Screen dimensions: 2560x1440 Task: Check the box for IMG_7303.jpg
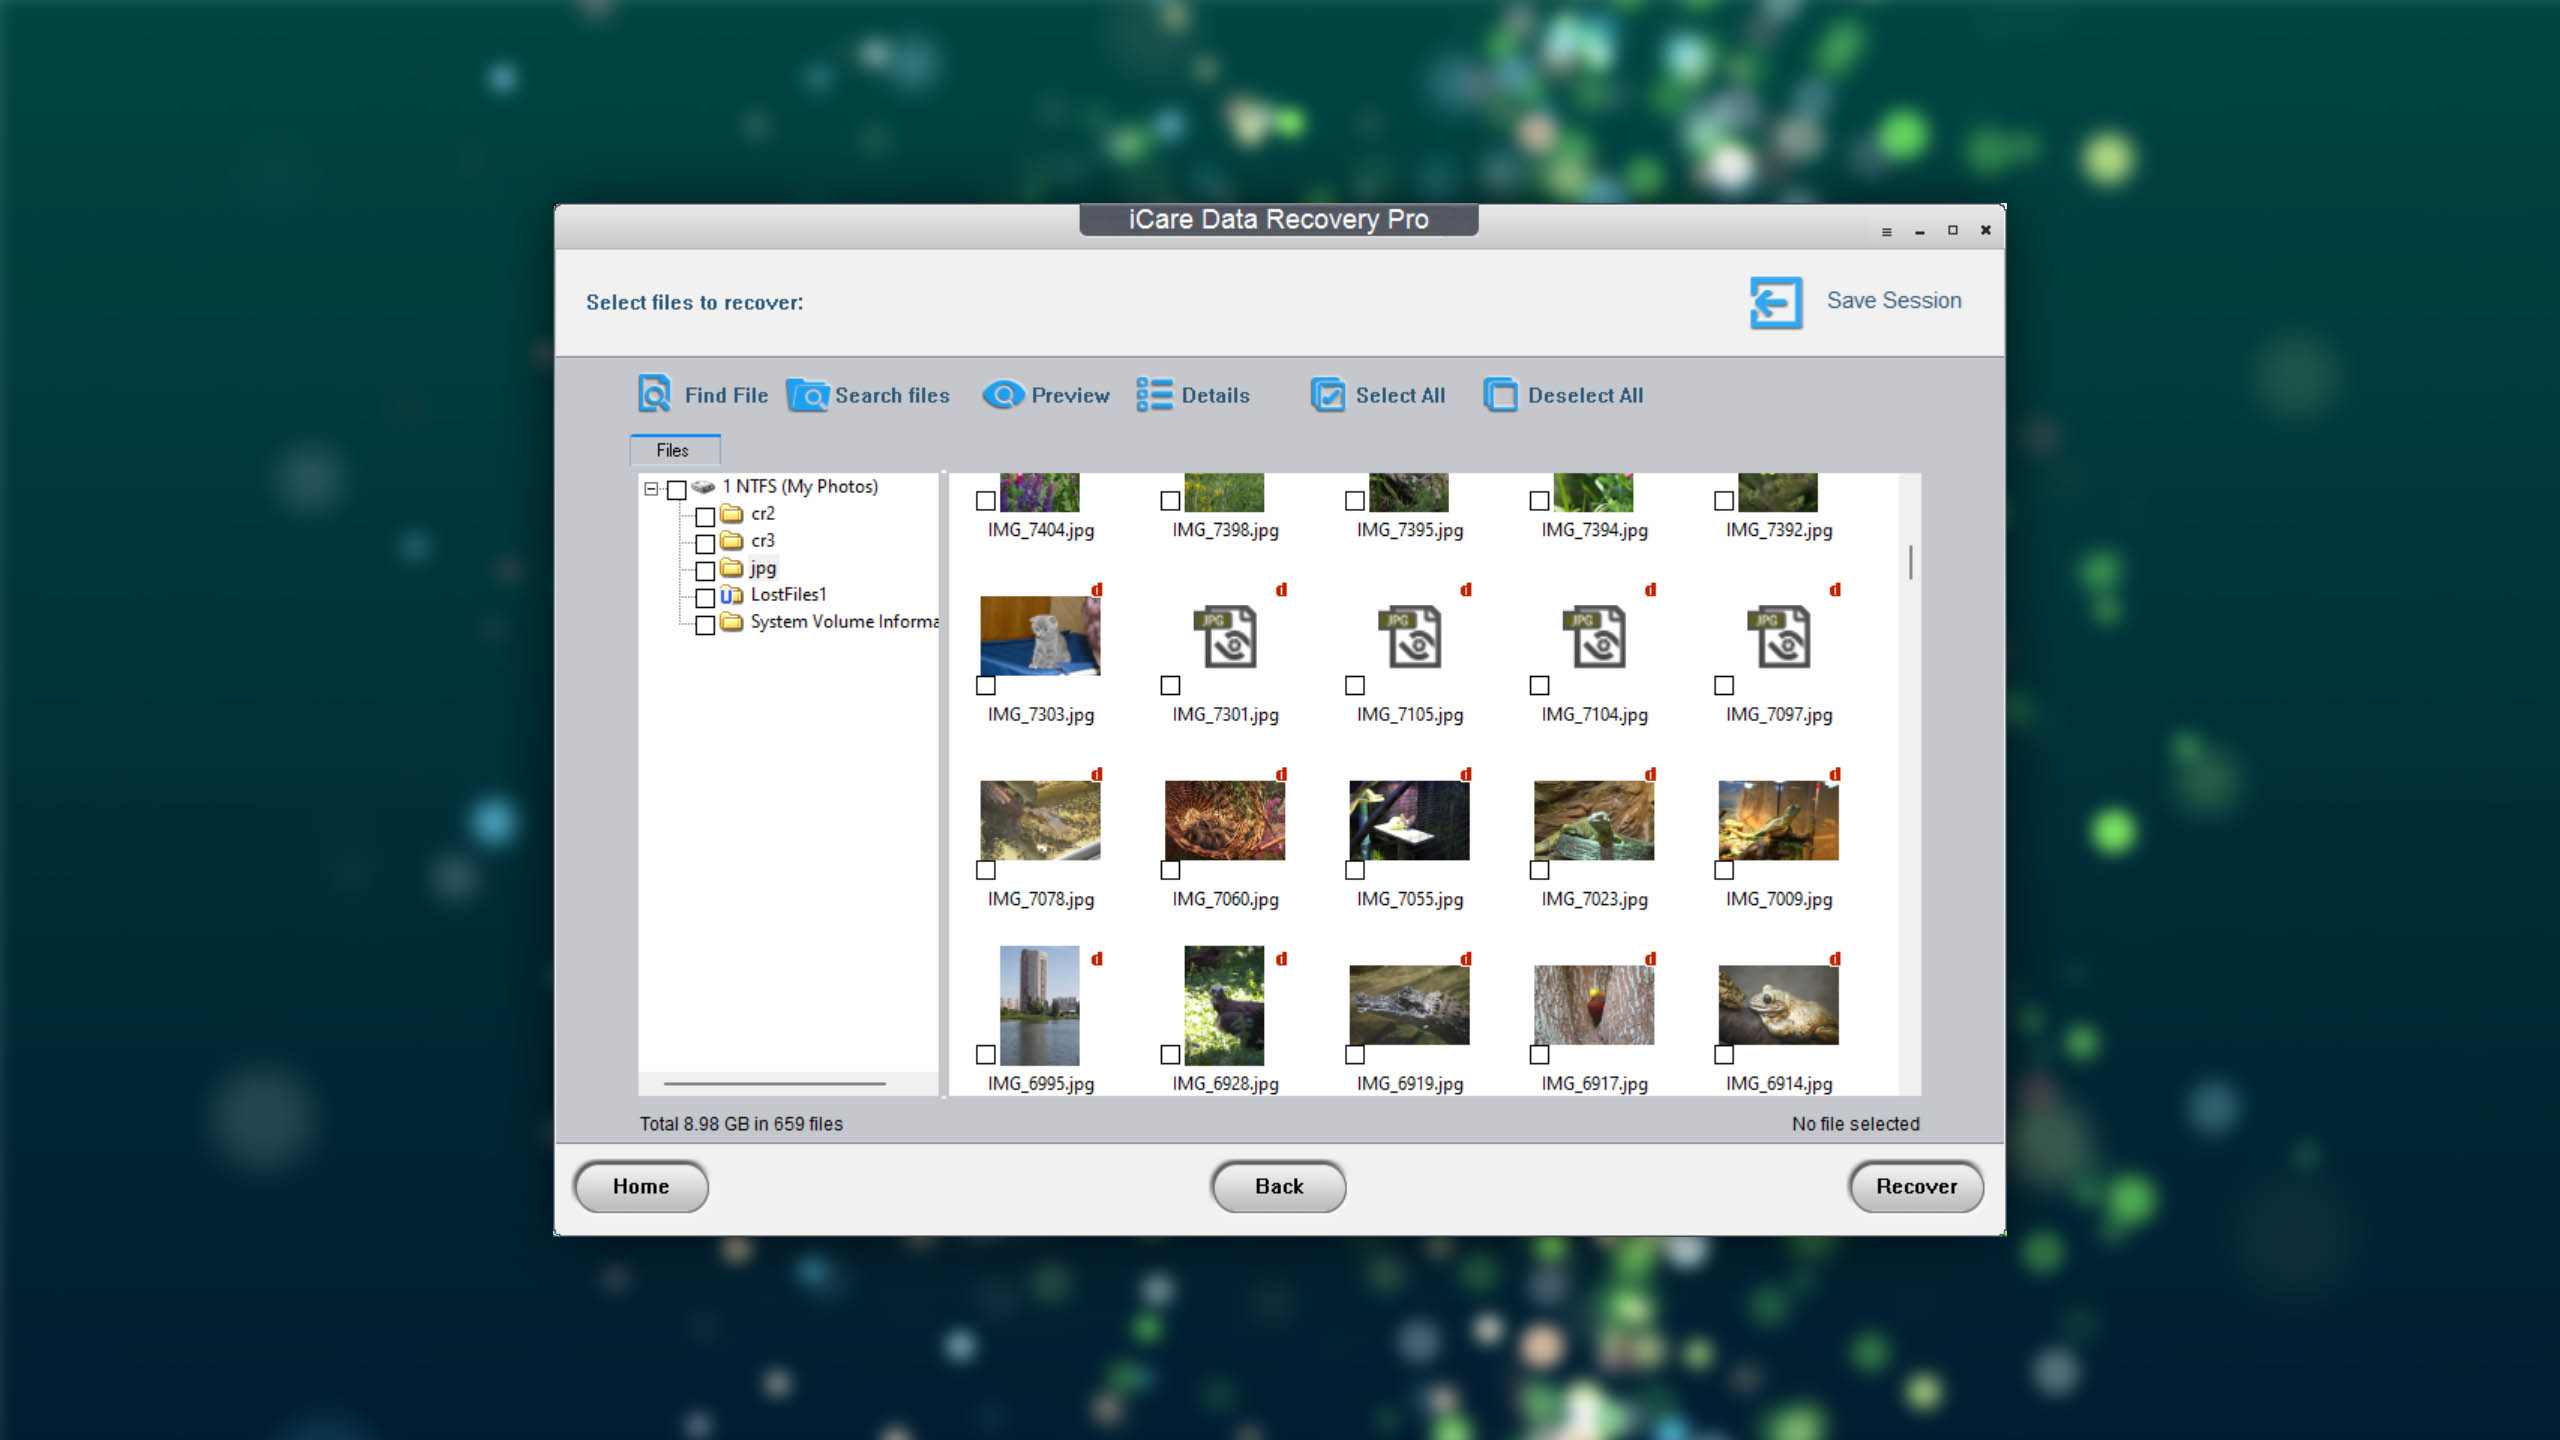click(986, 686)
